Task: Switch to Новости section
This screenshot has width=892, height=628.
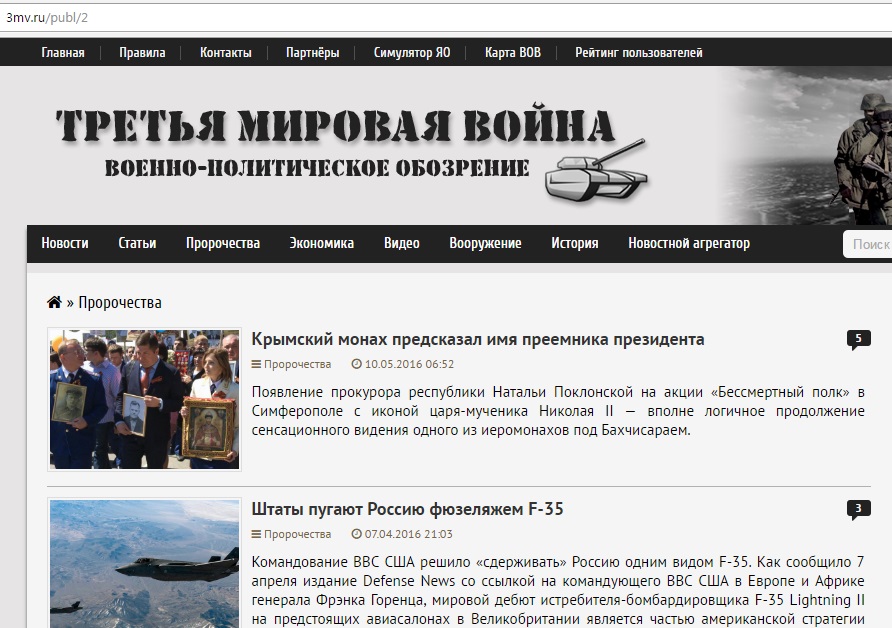Action: click(x=65, y=243)
